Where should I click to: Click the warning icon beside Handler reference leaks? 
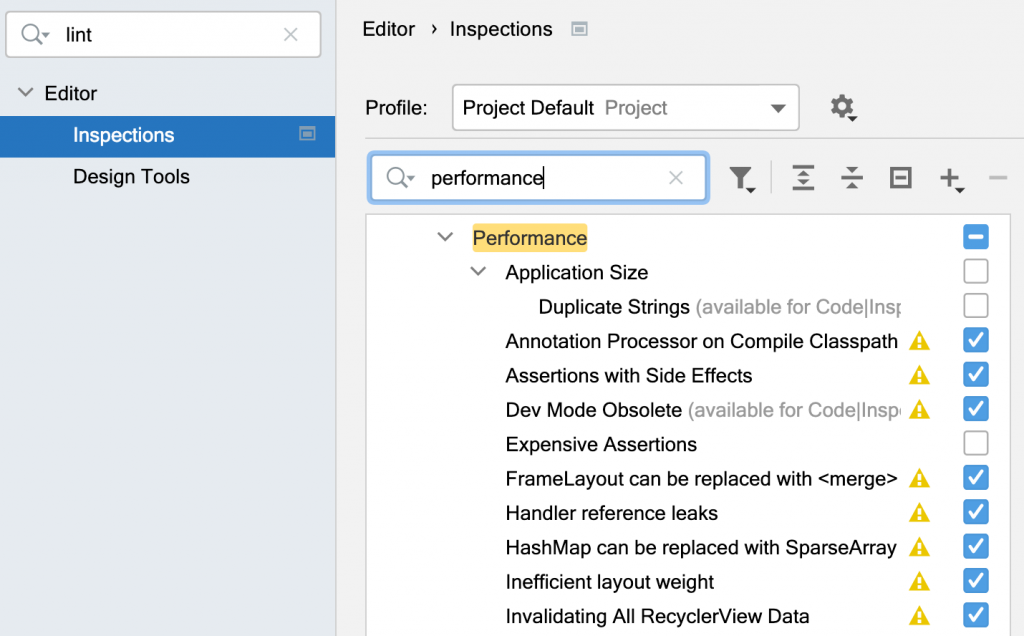(x=919, y=513)
